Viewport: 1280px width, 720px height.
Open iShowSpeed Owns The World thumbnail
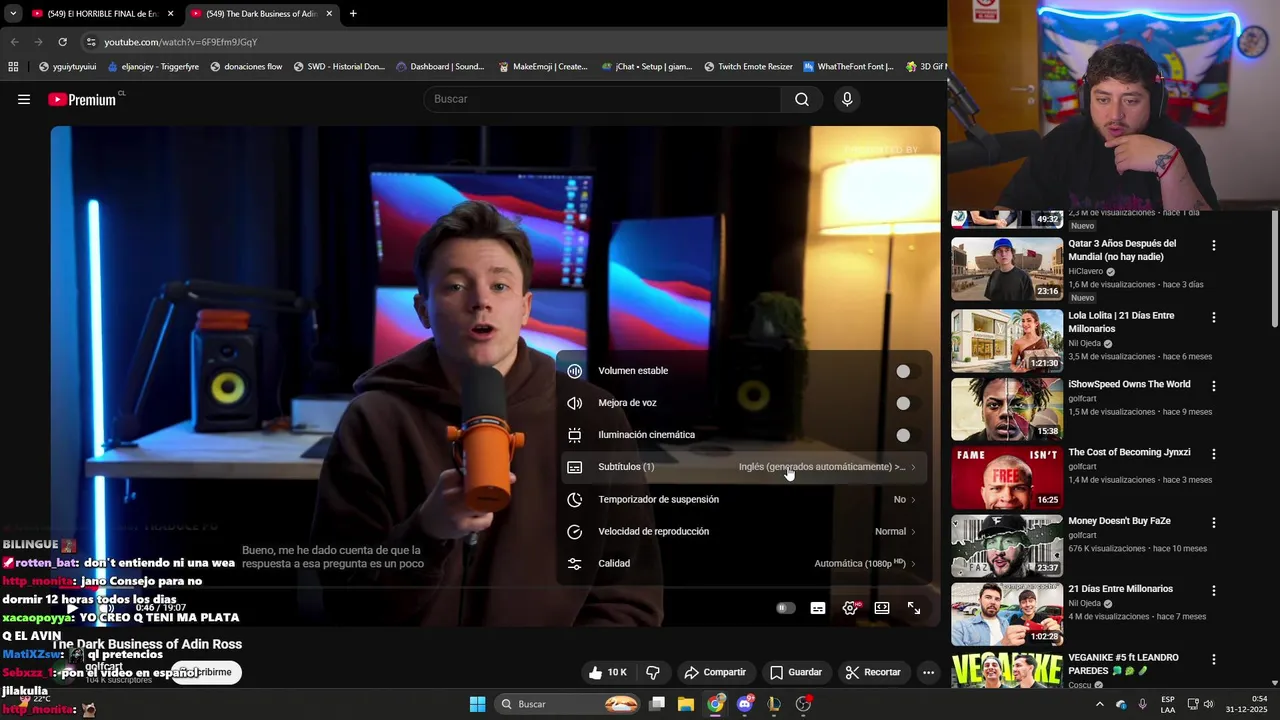[x=1006, y=409]
